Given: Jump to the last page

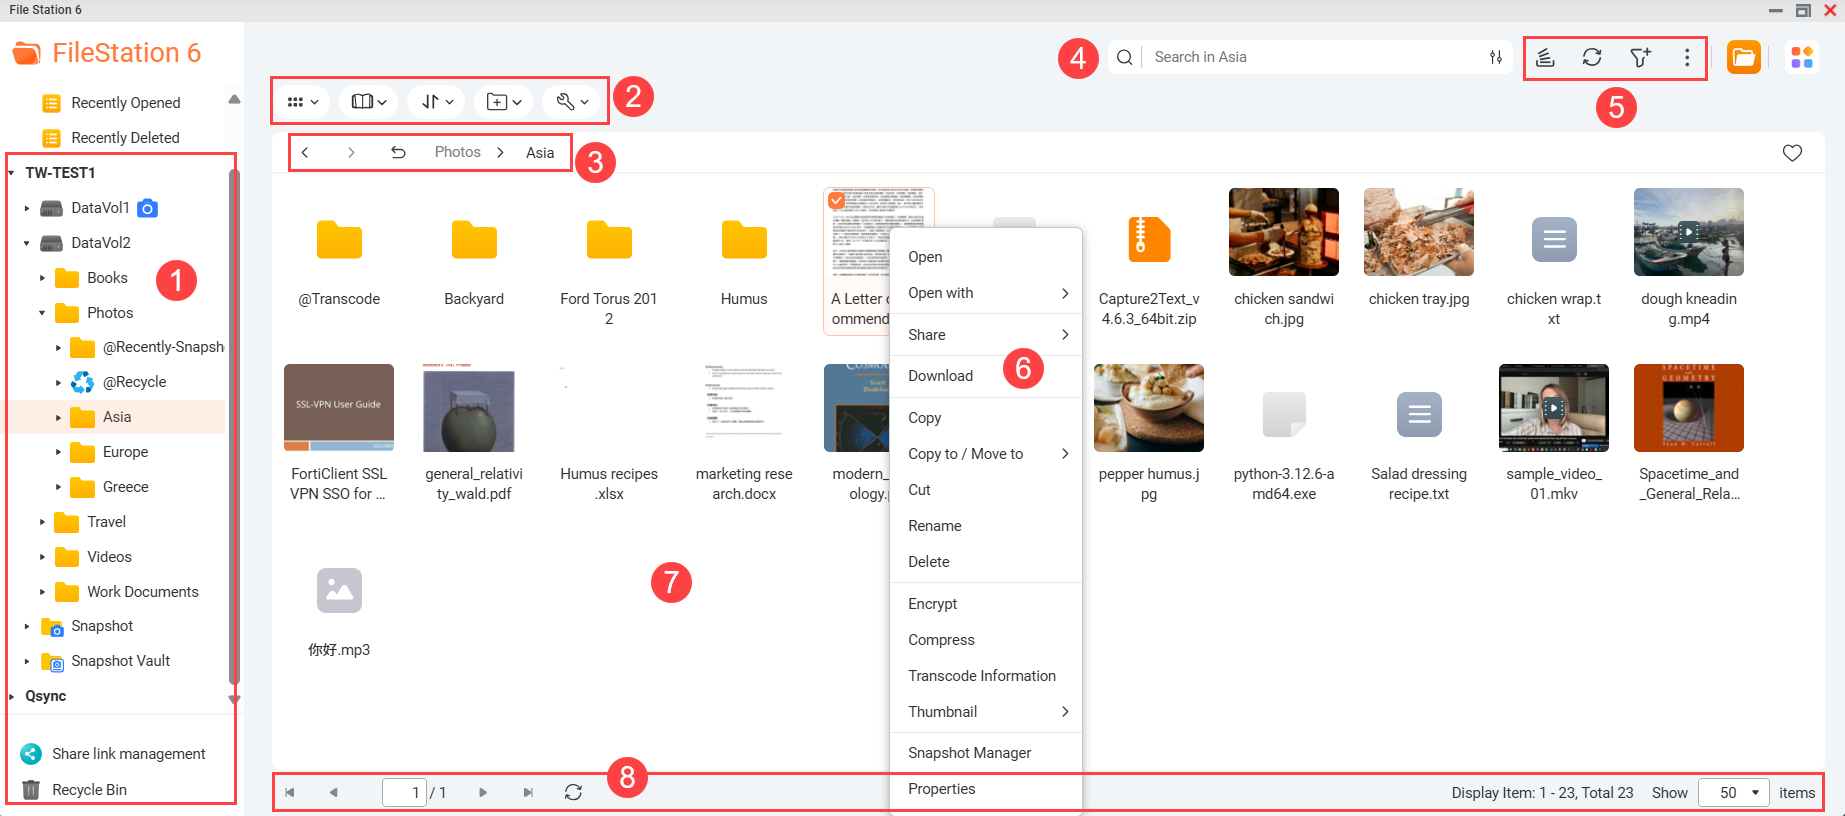Looking at the screenshot, I should pyautogui.click(x=528, y=792).
